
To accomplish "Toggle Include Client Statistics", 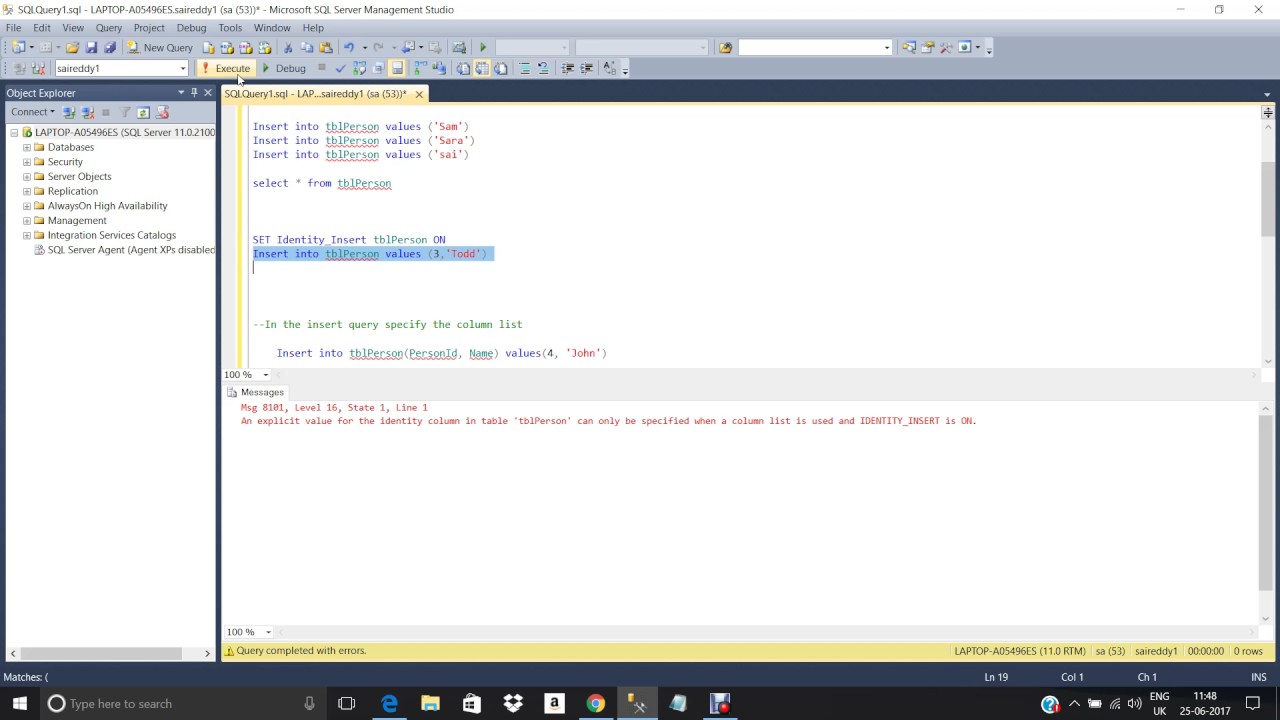I will [440, 68].
